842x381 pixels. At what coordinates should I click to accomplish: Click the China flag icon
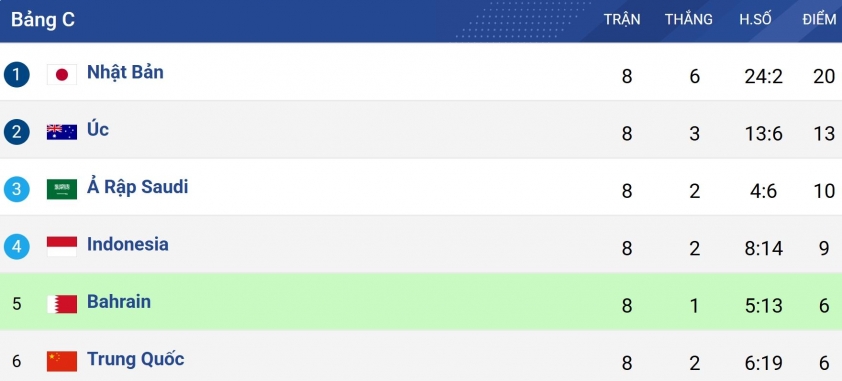click(62, 361)
